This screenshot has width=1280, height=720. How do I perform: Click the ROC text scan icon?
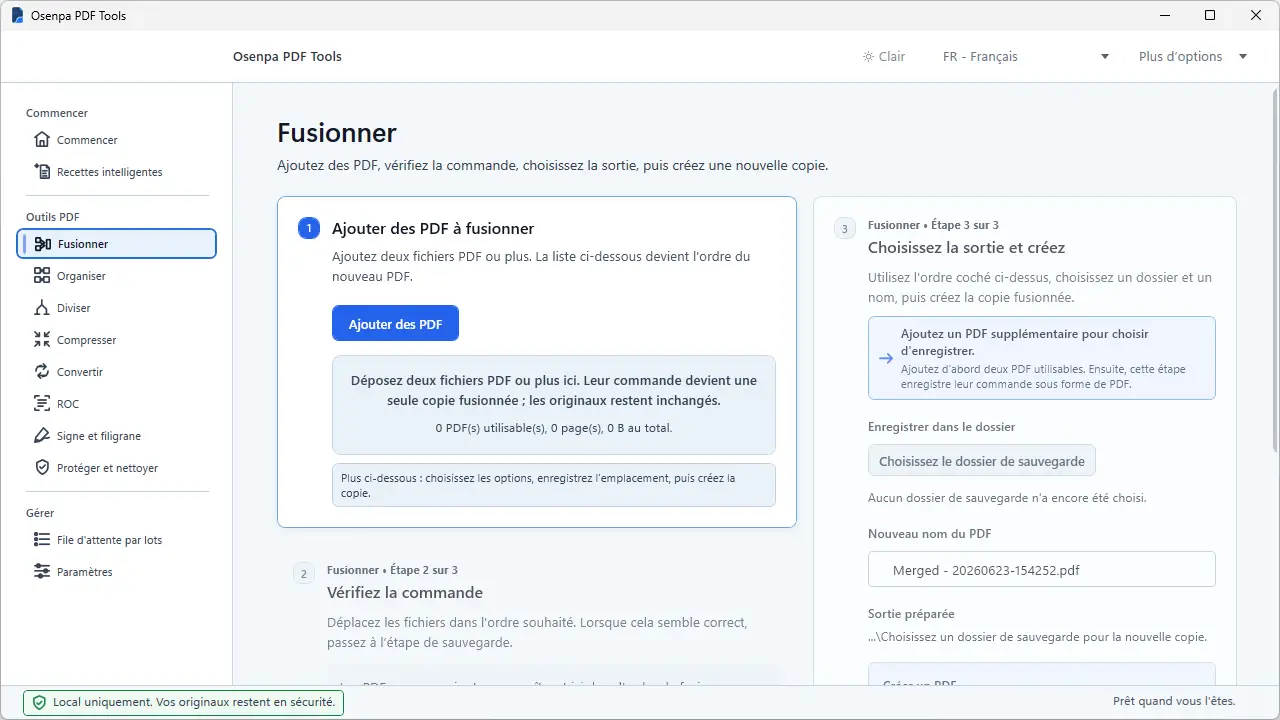[42, 404]
